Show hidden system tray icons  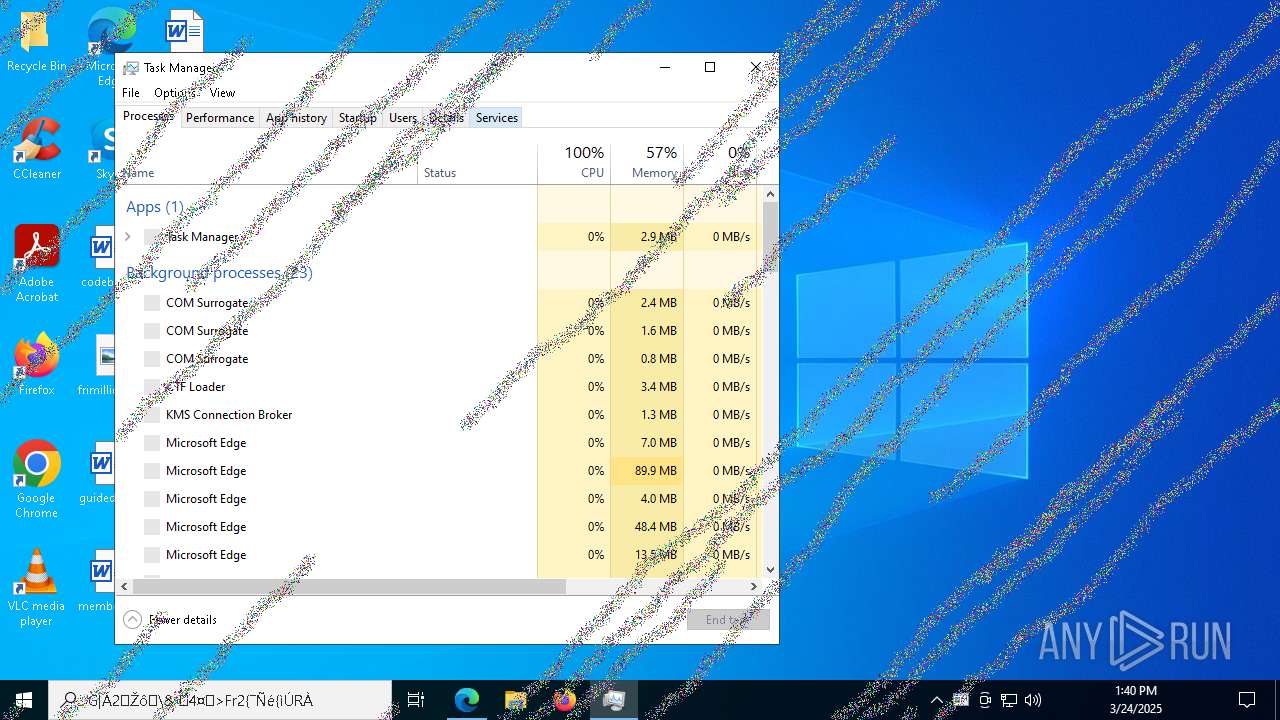tap(936, 700)
